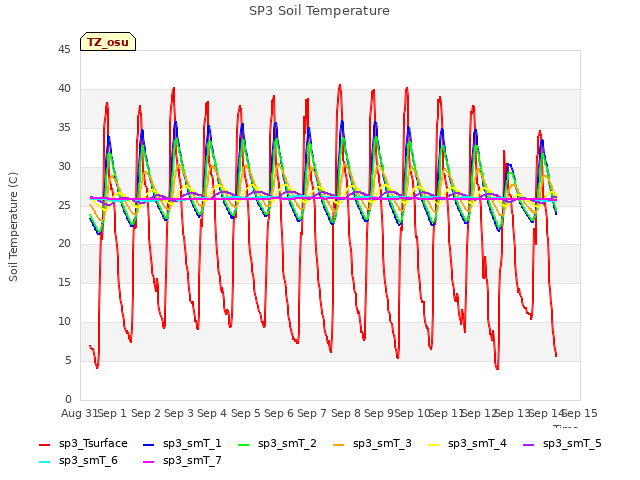Viewport: 640px width, 480px height.
Task: Click the Sep 7 x-axis date label
Action: (312, 413)
